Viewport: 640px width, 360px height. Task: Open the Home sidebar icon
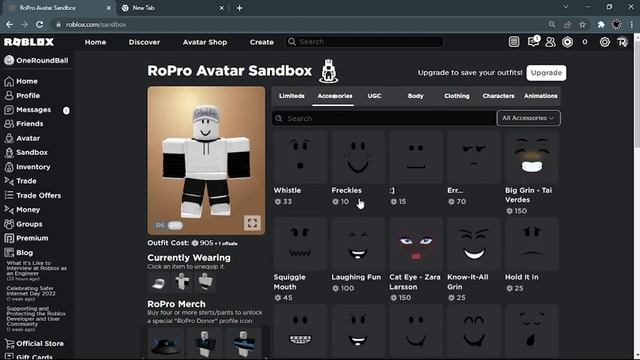[9, 82]
